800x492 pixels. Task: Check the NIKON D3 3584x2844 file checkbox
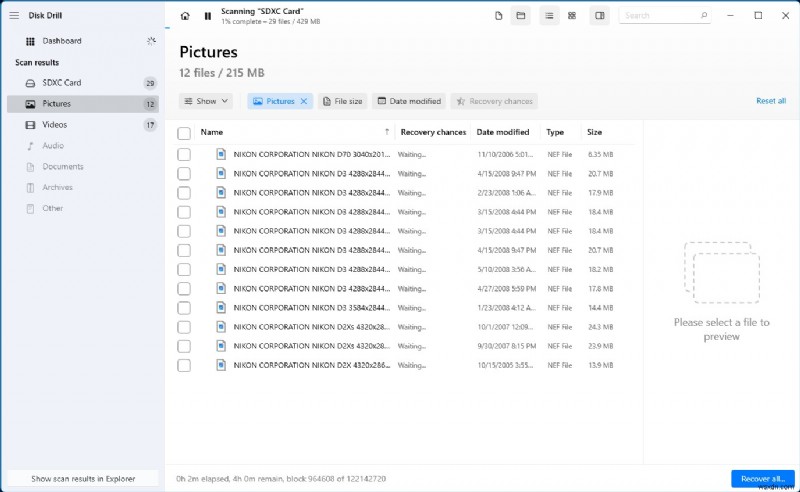[x=184, y=308]
